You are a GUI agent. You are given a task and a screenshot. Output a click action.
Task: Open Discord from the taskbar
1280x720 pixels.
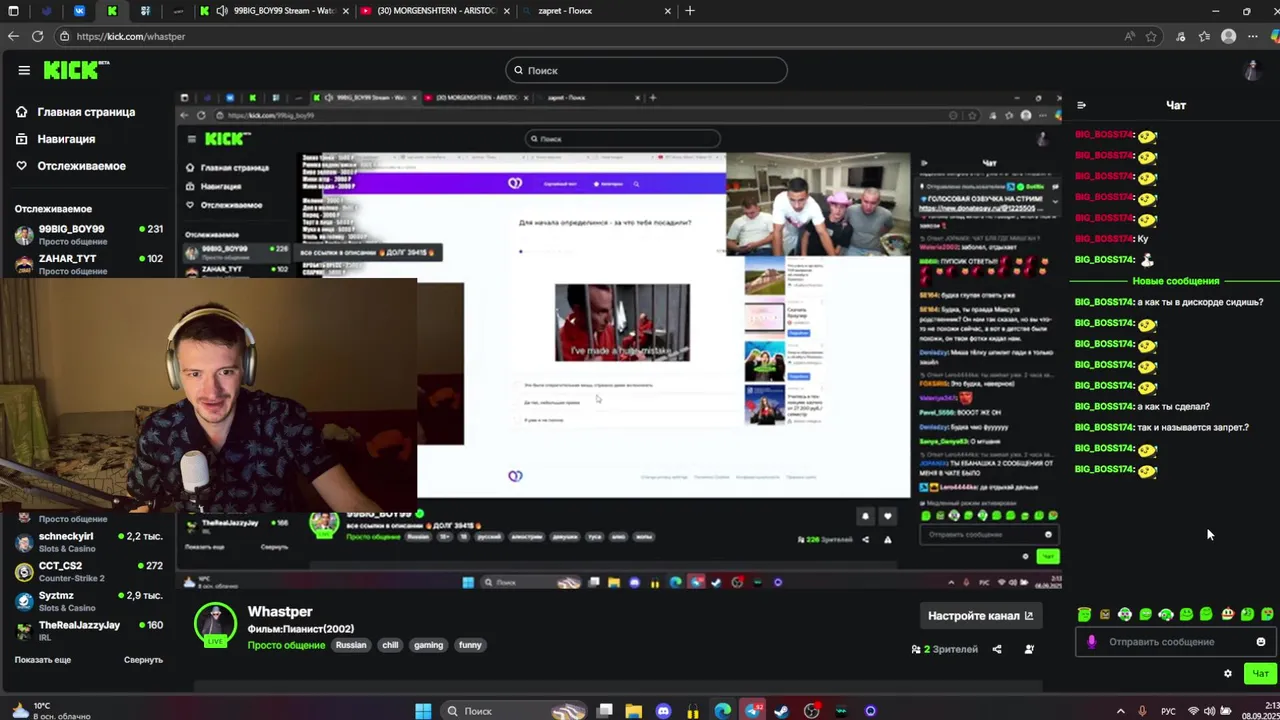pos(663,711)
